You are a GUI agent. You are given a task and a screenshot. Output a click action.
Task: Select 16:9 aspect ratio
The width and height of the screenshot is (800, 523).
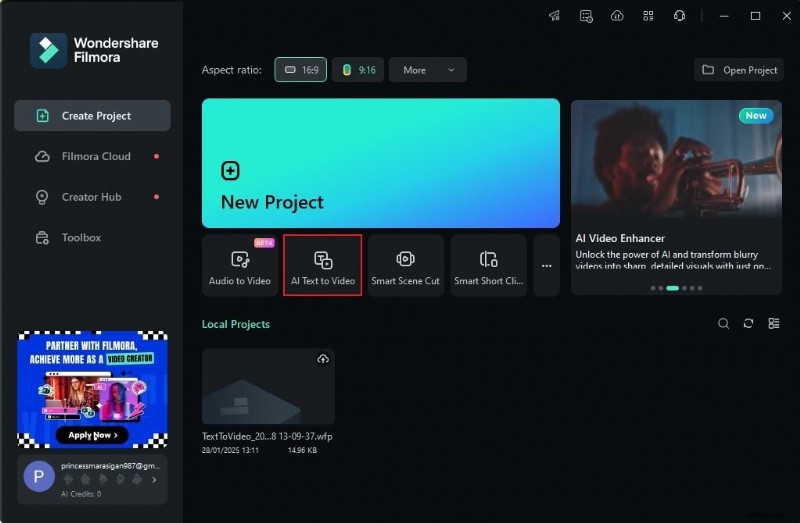[301, 70]
